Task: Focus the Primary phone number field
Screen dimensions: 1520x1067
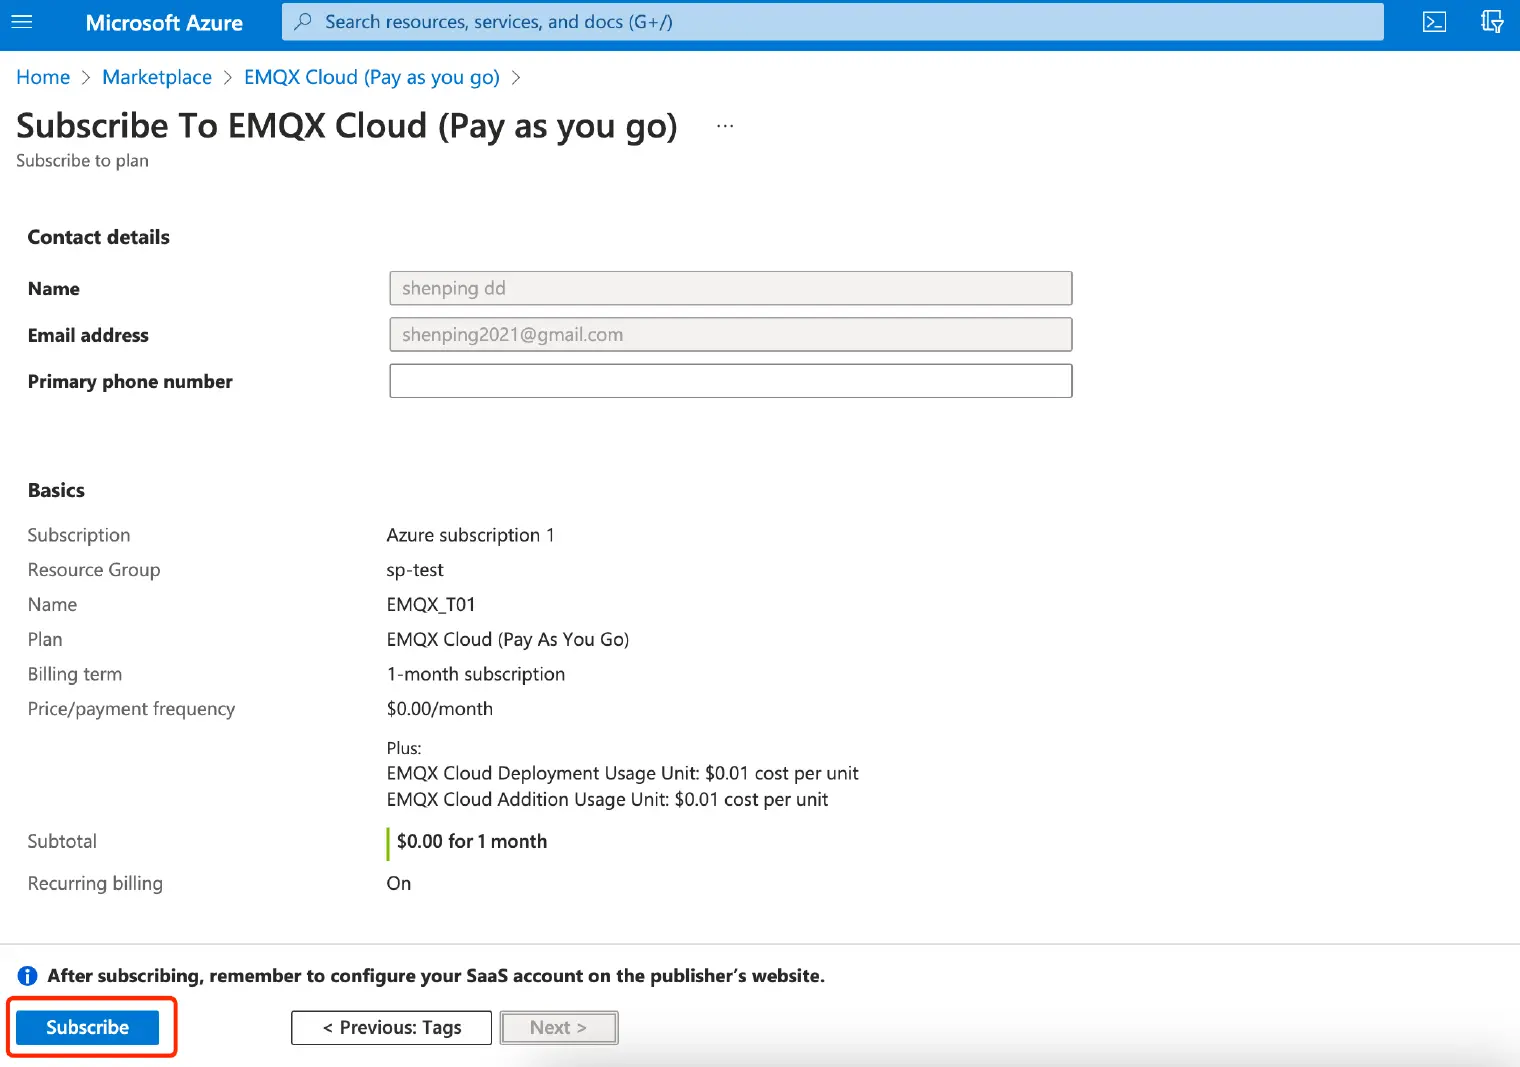Action: pos(730,380)
